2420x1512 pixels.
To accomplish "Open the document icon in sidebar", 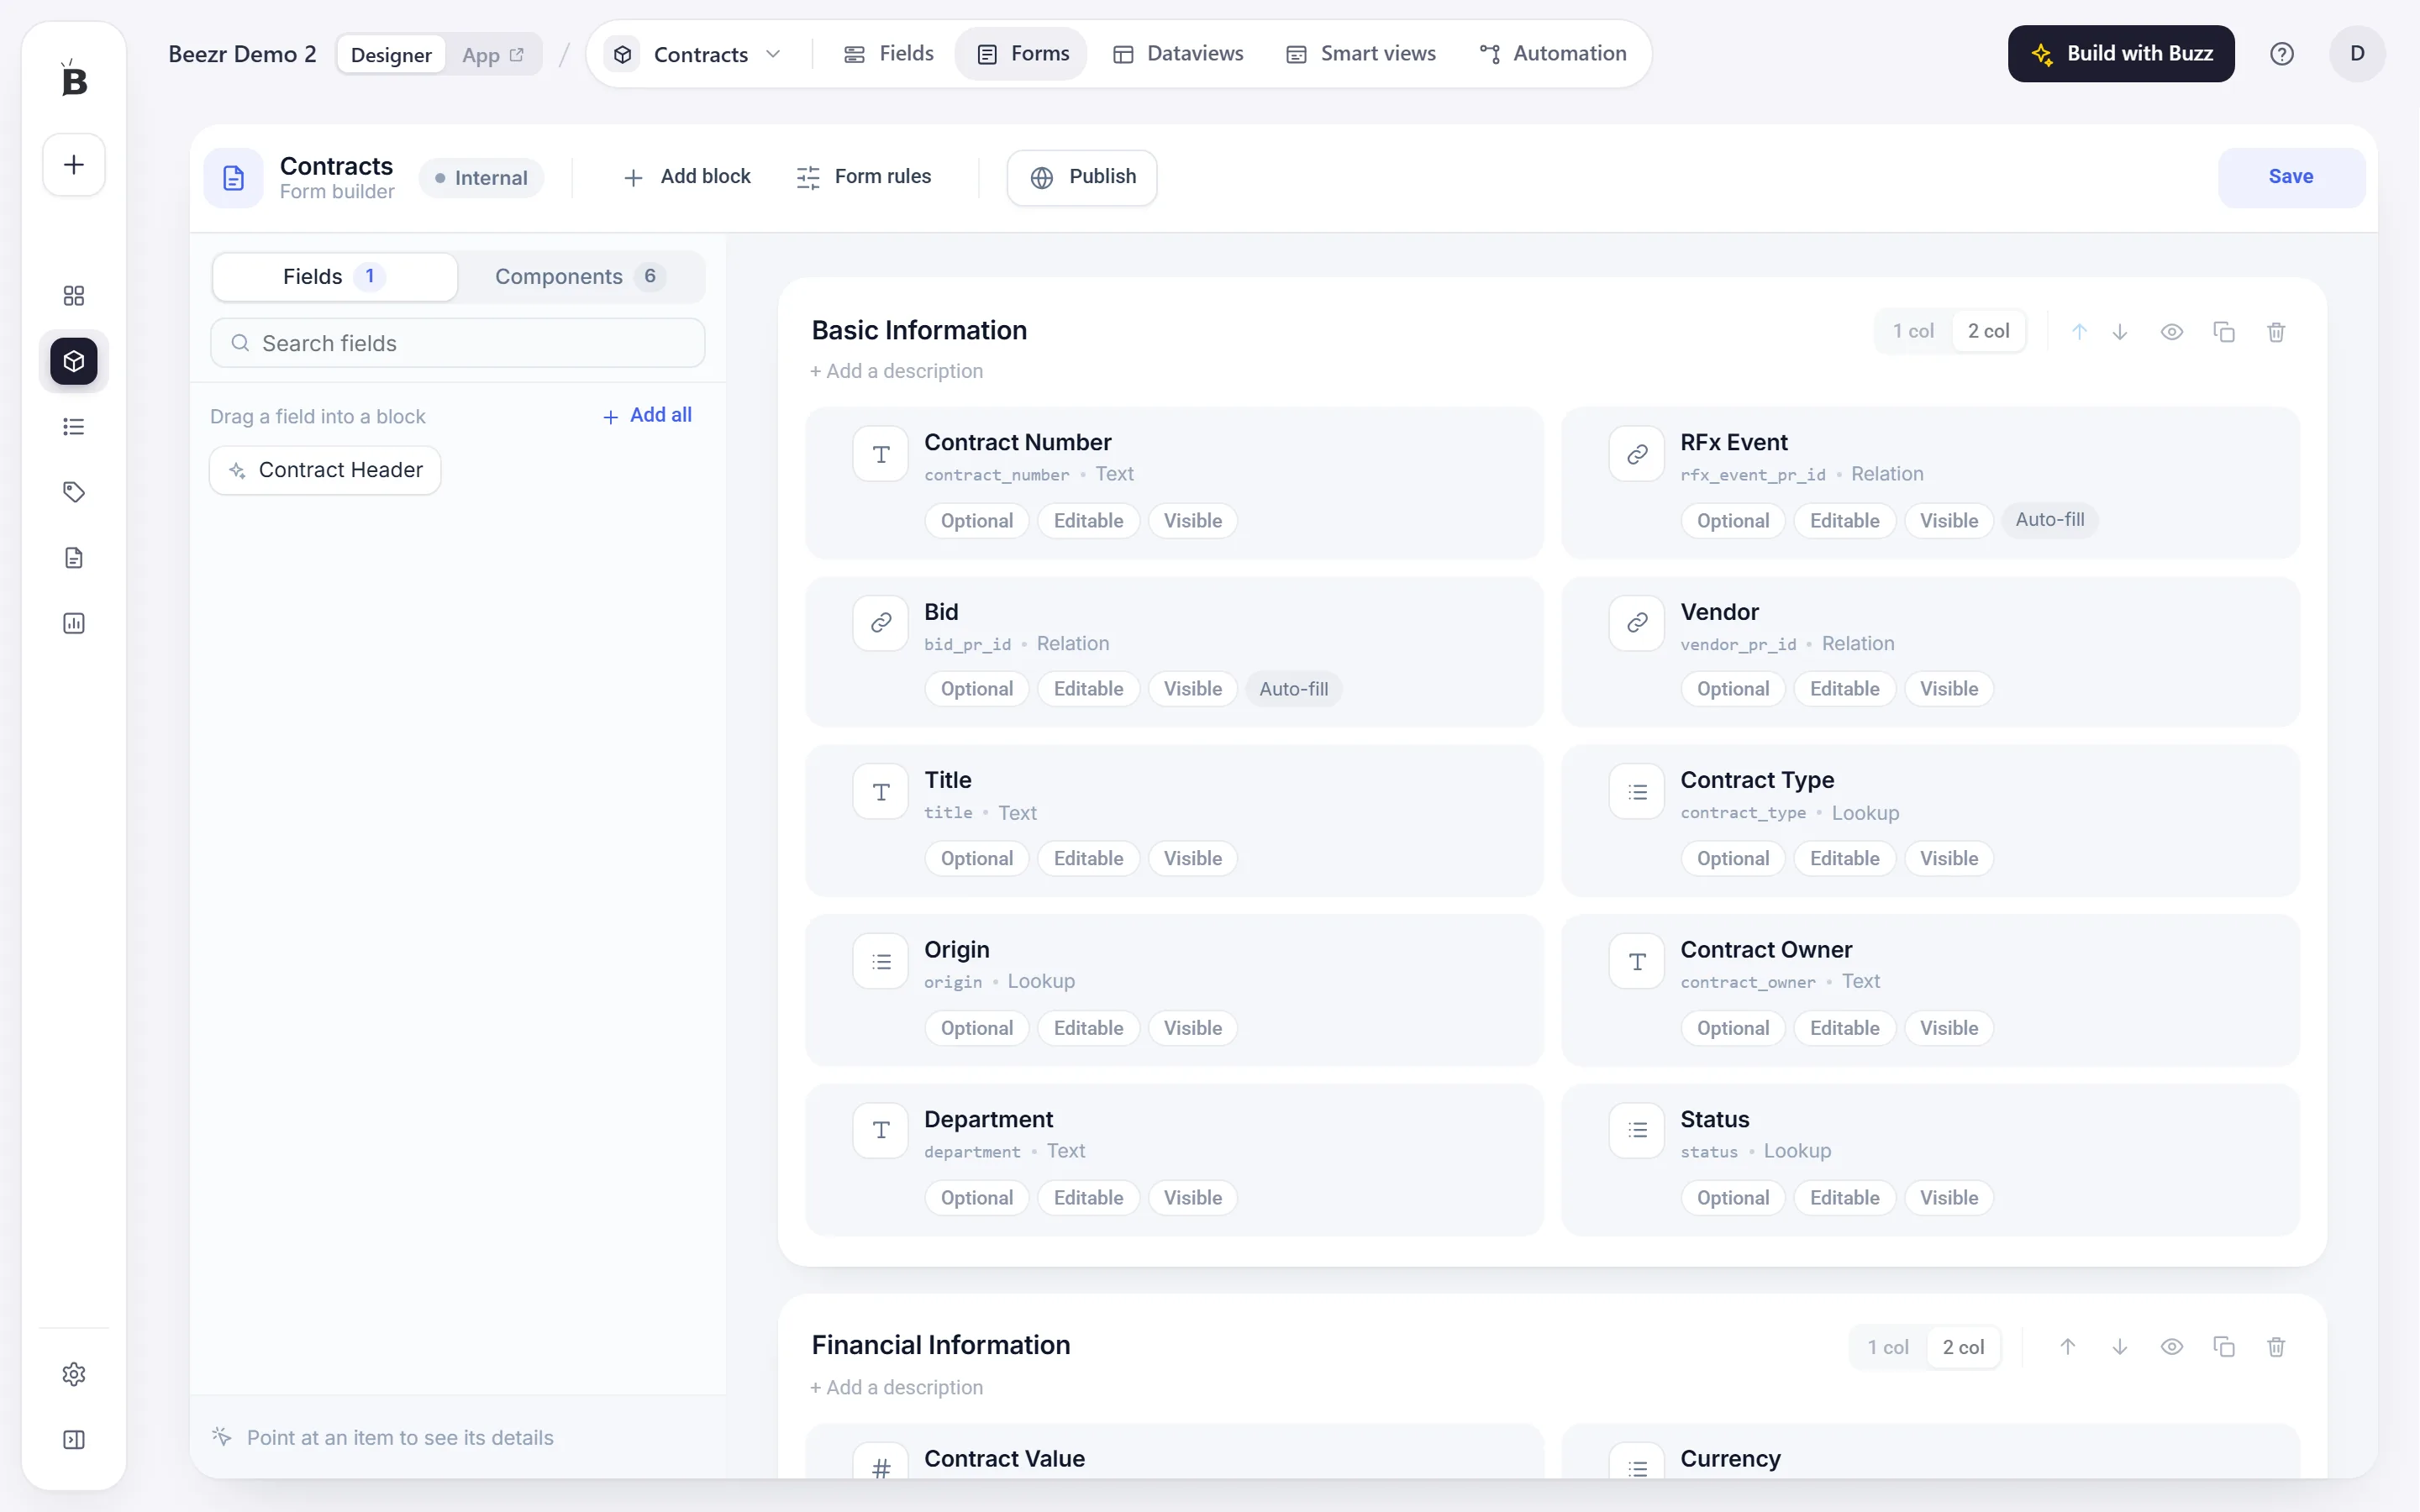I will pyautogui.click(x=74, y=558).
